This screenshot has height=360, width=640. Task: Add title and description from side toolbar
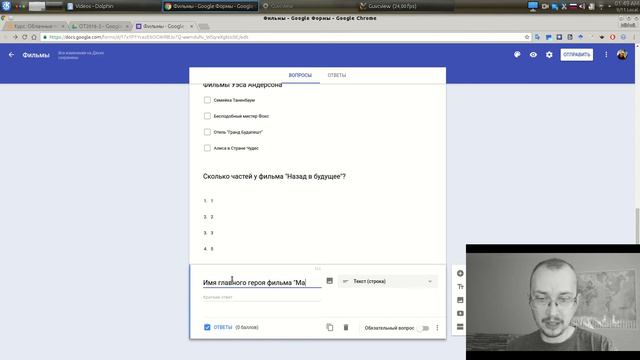click(460, 287)
